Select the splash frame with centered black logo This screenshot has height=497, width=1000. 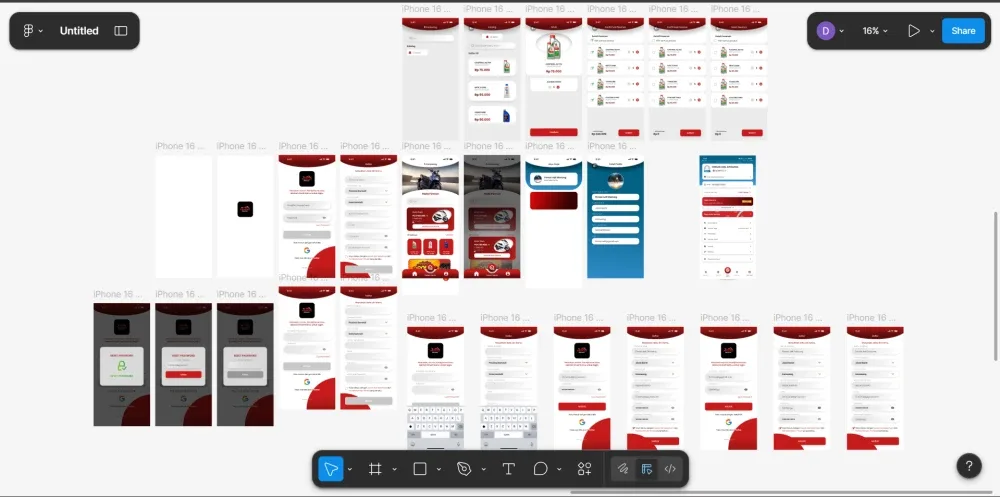pos(245,217)
